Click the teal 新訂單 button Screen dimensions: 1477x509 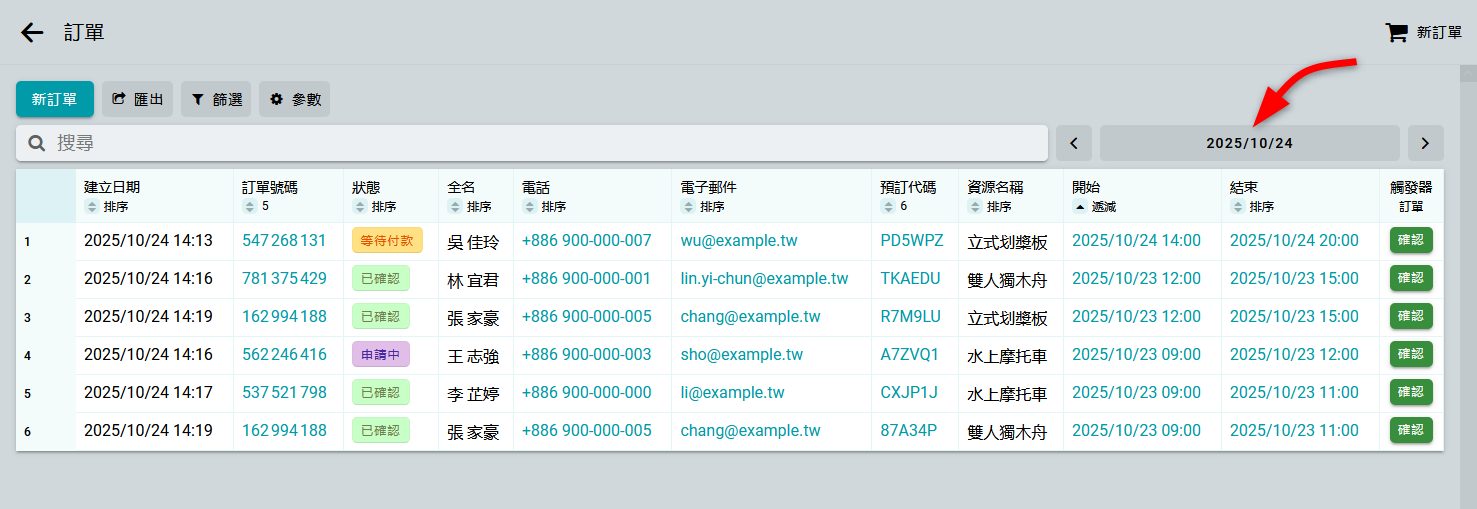click(x=55, y=99)
